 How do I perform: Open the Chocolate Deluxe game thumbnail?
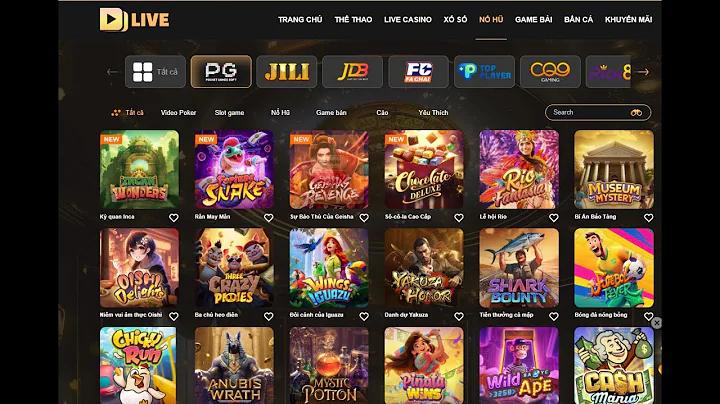tap(424, 169)
